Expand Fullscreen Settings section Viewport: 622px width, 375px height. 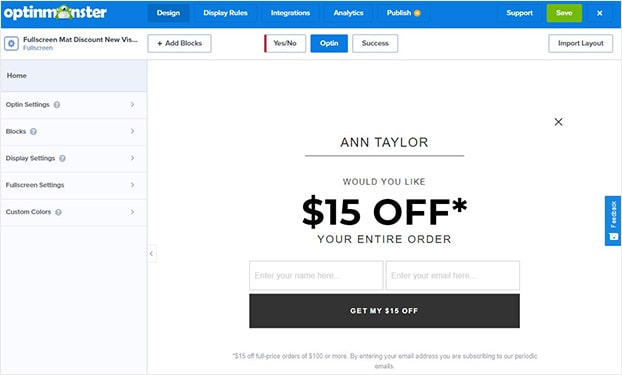tap(73, 185)
